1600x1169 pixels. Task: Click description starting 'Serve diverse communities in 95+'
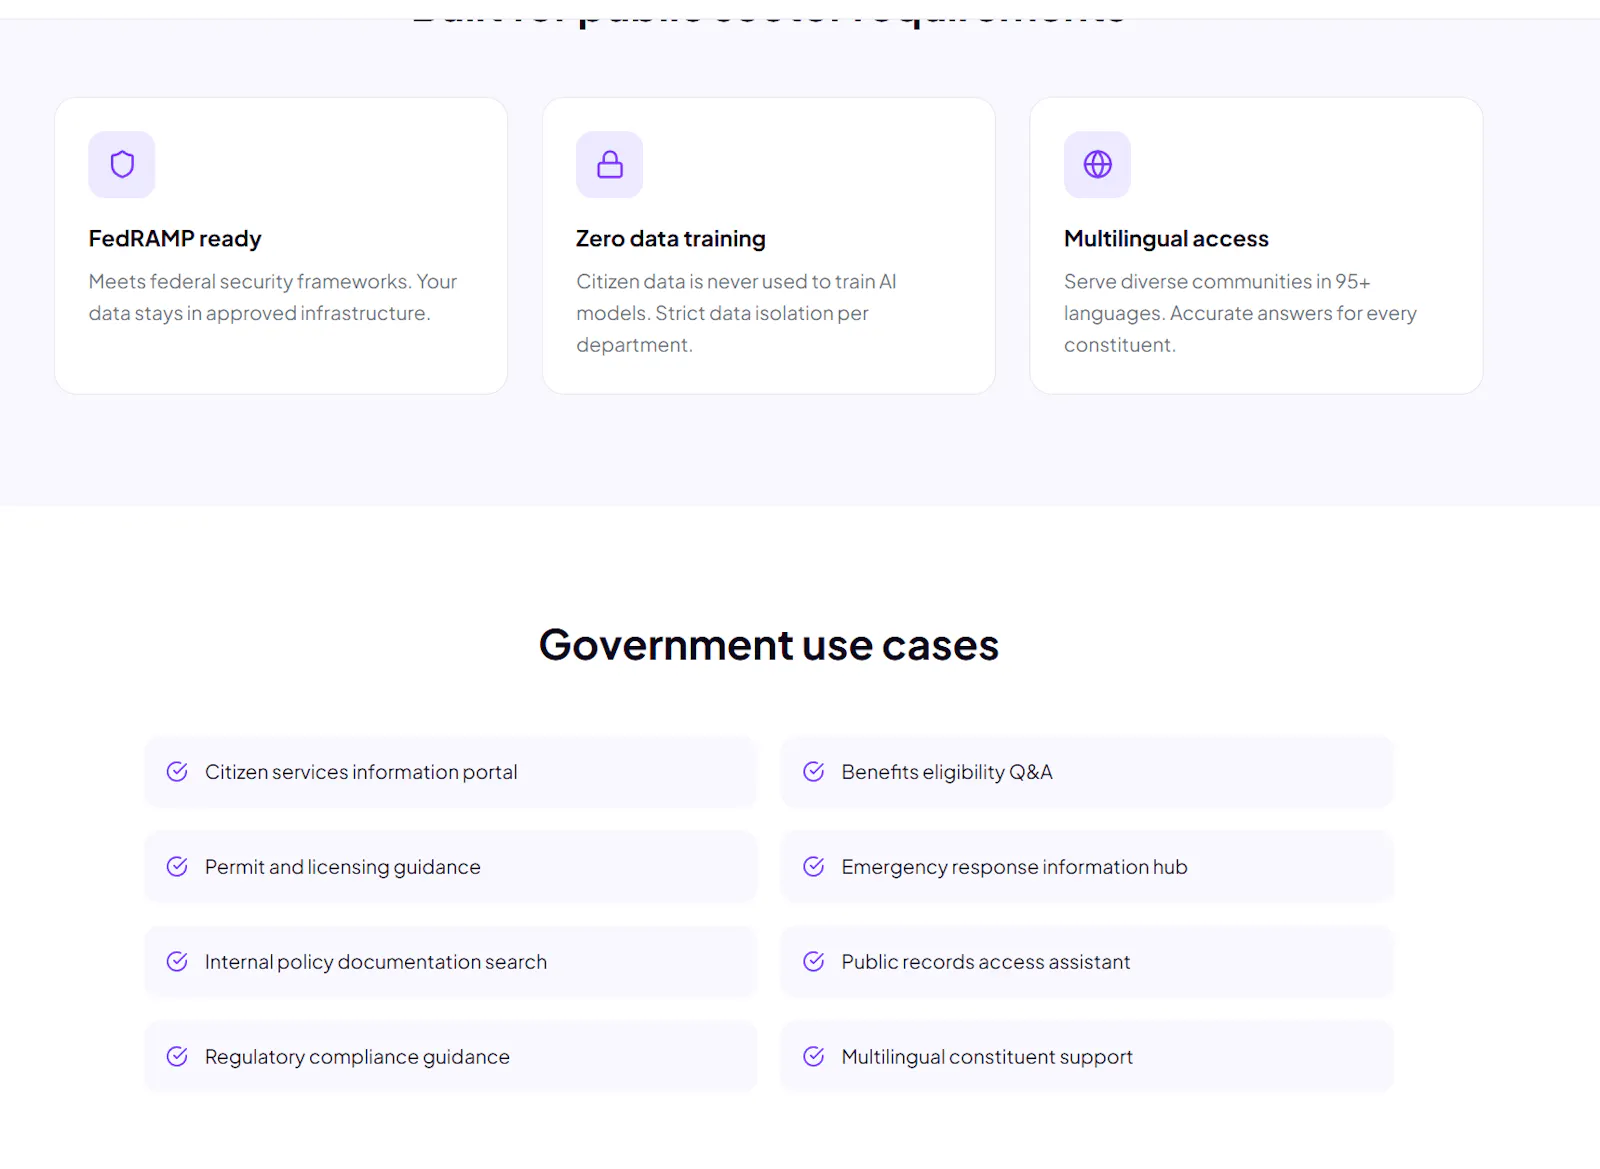click(1240, 313)
